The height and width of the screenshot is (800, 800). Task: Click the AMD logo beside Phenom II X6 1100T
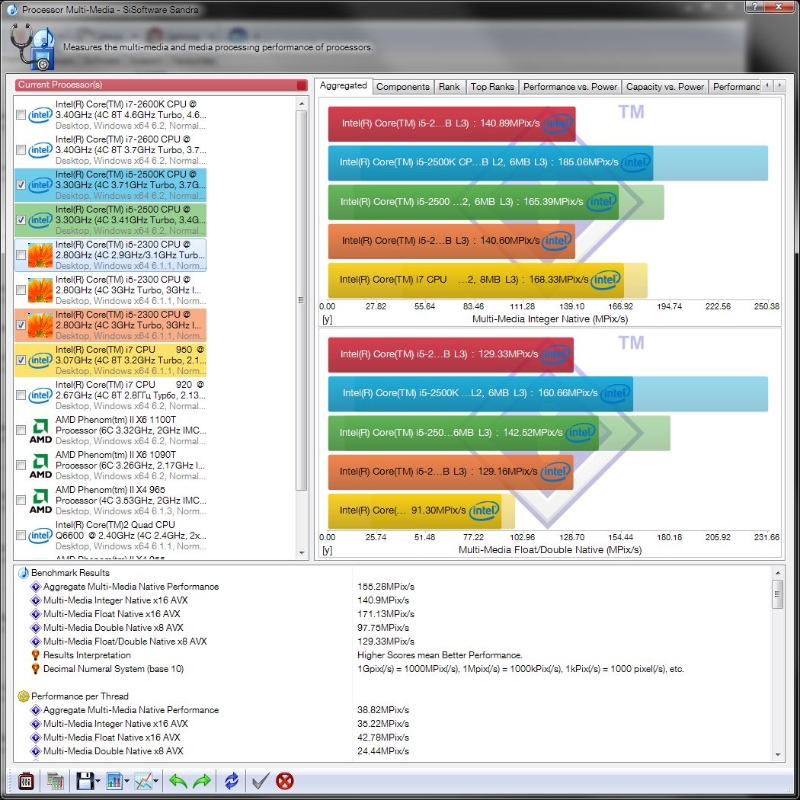[41, 431]
